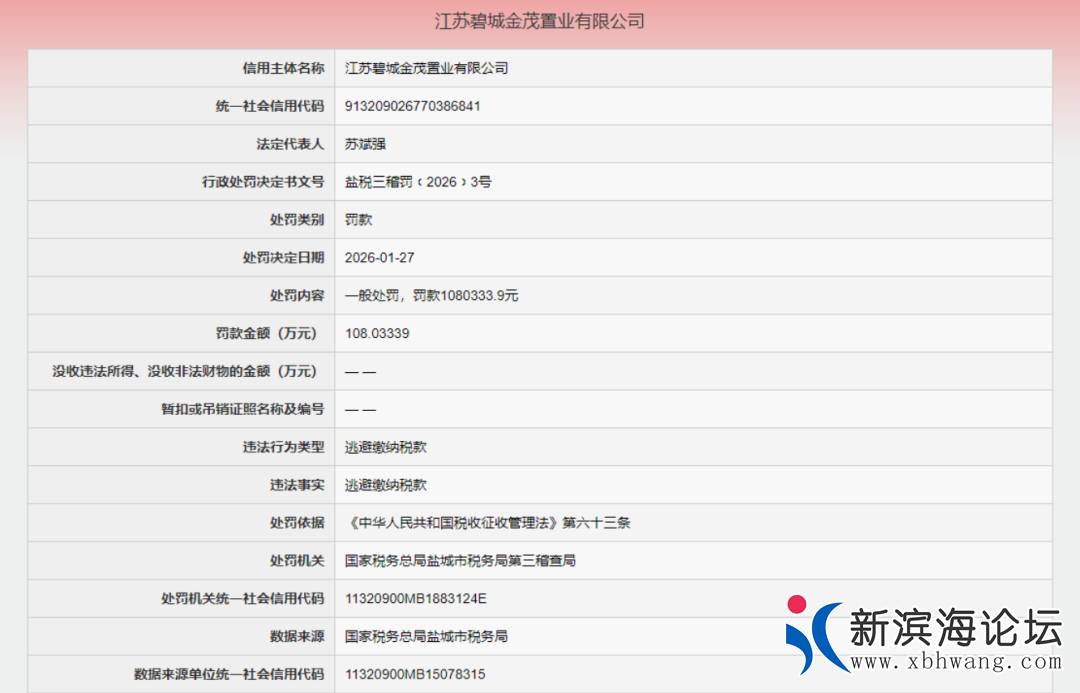Select the credit code 913209026770386841
This screenshot has height=693, width=1080.
point(412,106)
